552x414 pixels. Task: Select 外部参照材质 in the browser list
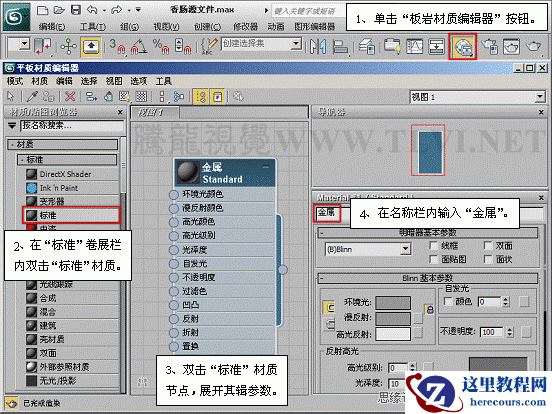coord(72,367)
